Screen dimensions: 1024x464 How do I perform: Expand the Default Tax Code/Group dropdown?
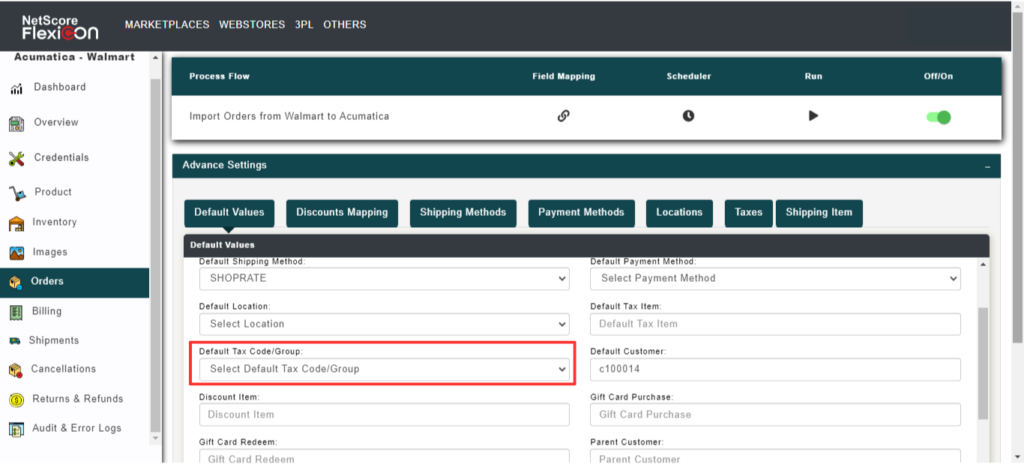pos(384,369)
